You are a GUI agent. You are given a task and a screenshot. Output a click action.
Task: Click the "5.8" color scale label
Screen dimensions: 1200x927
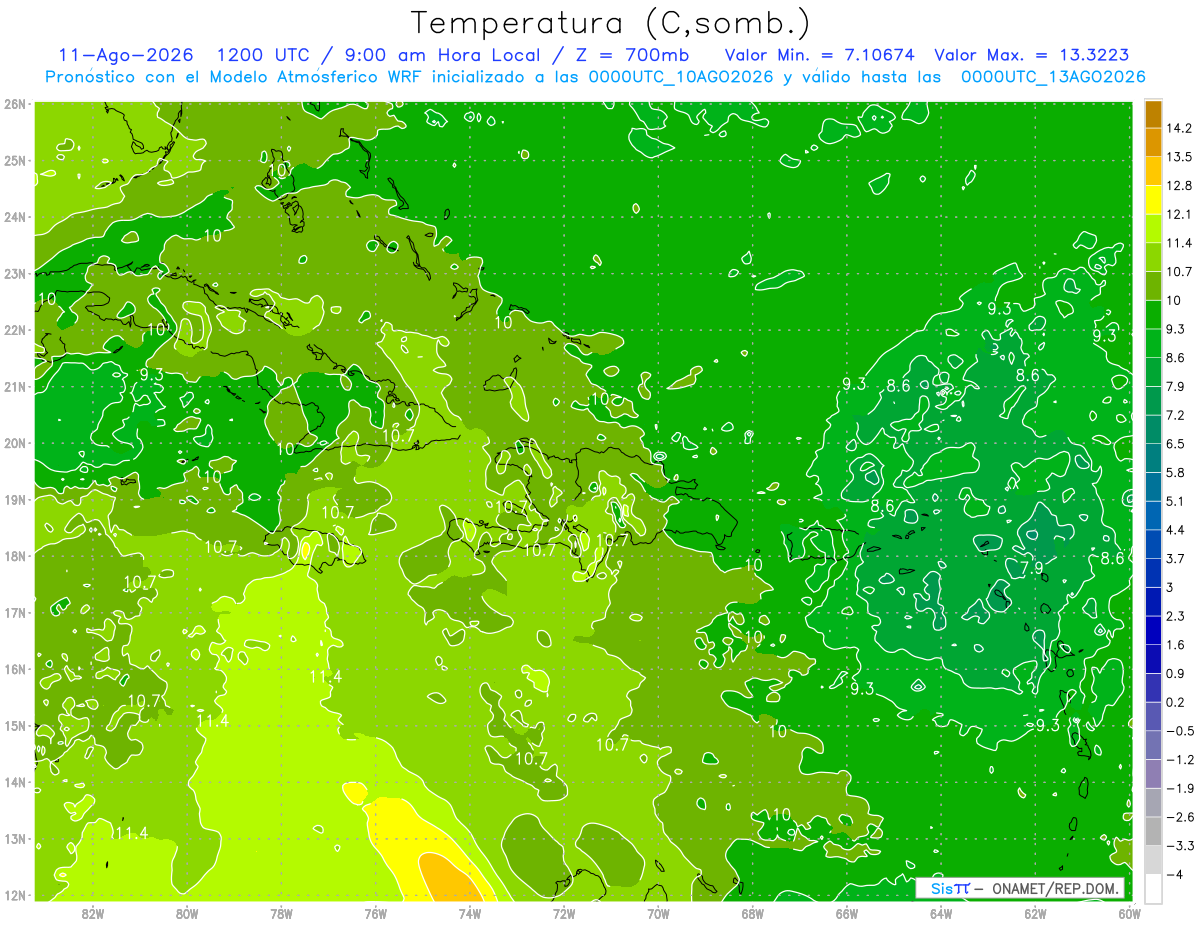1175,472
